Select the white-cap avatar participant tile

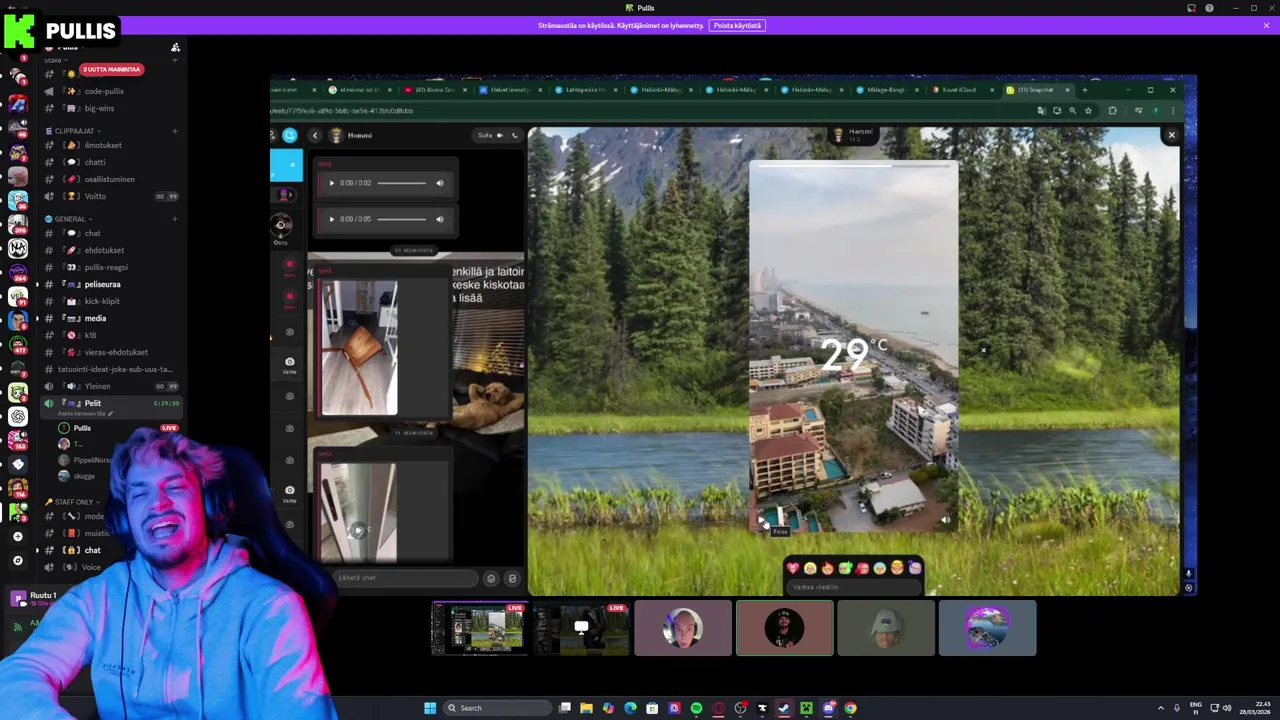[x=886, y=628]
